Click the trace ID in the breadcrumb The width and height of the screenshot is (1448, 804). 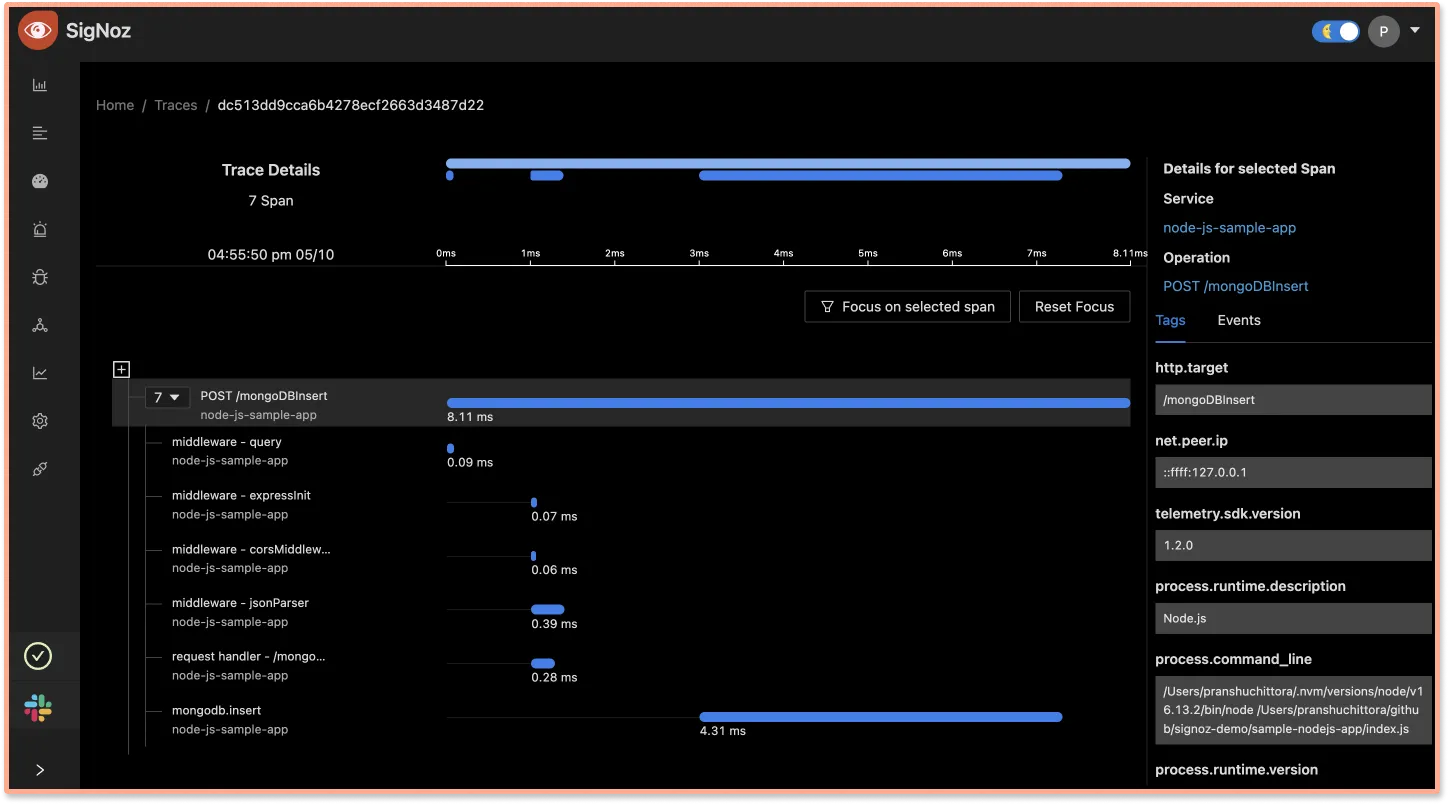[x=351, y=105]
